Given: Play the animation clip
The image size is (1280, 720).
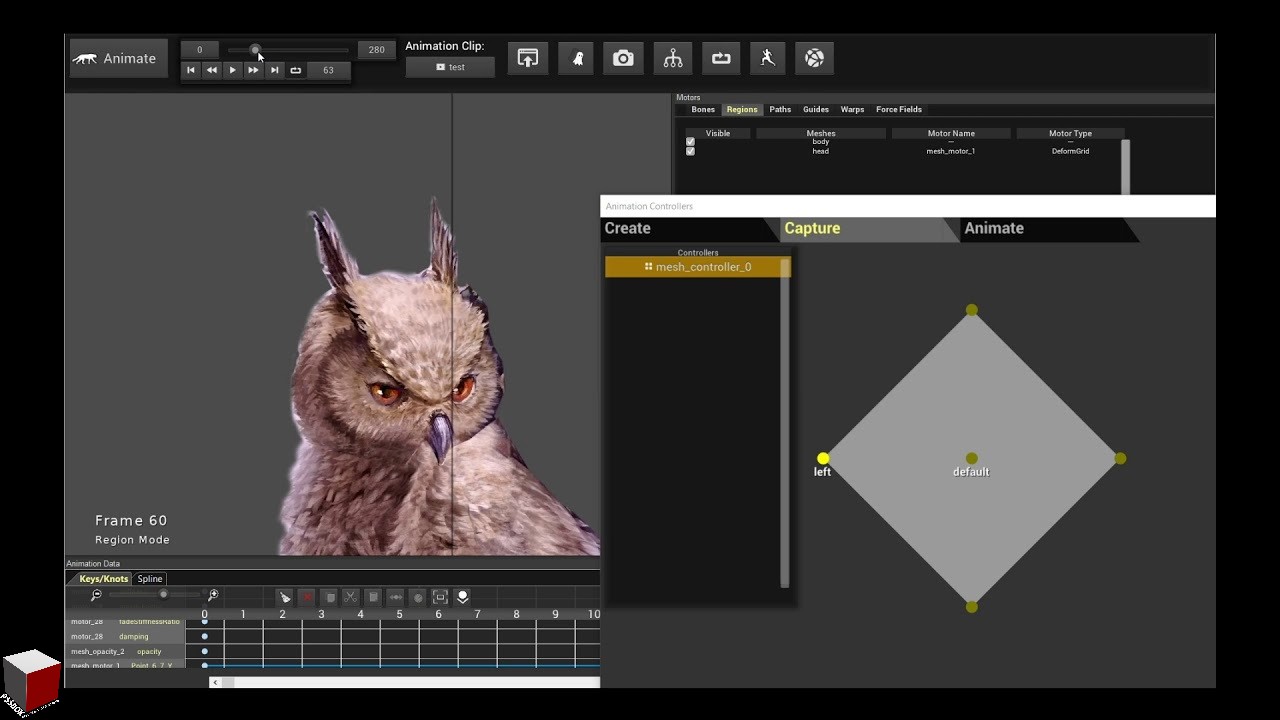Looking at the screenshot, I should tap(233, 70).
